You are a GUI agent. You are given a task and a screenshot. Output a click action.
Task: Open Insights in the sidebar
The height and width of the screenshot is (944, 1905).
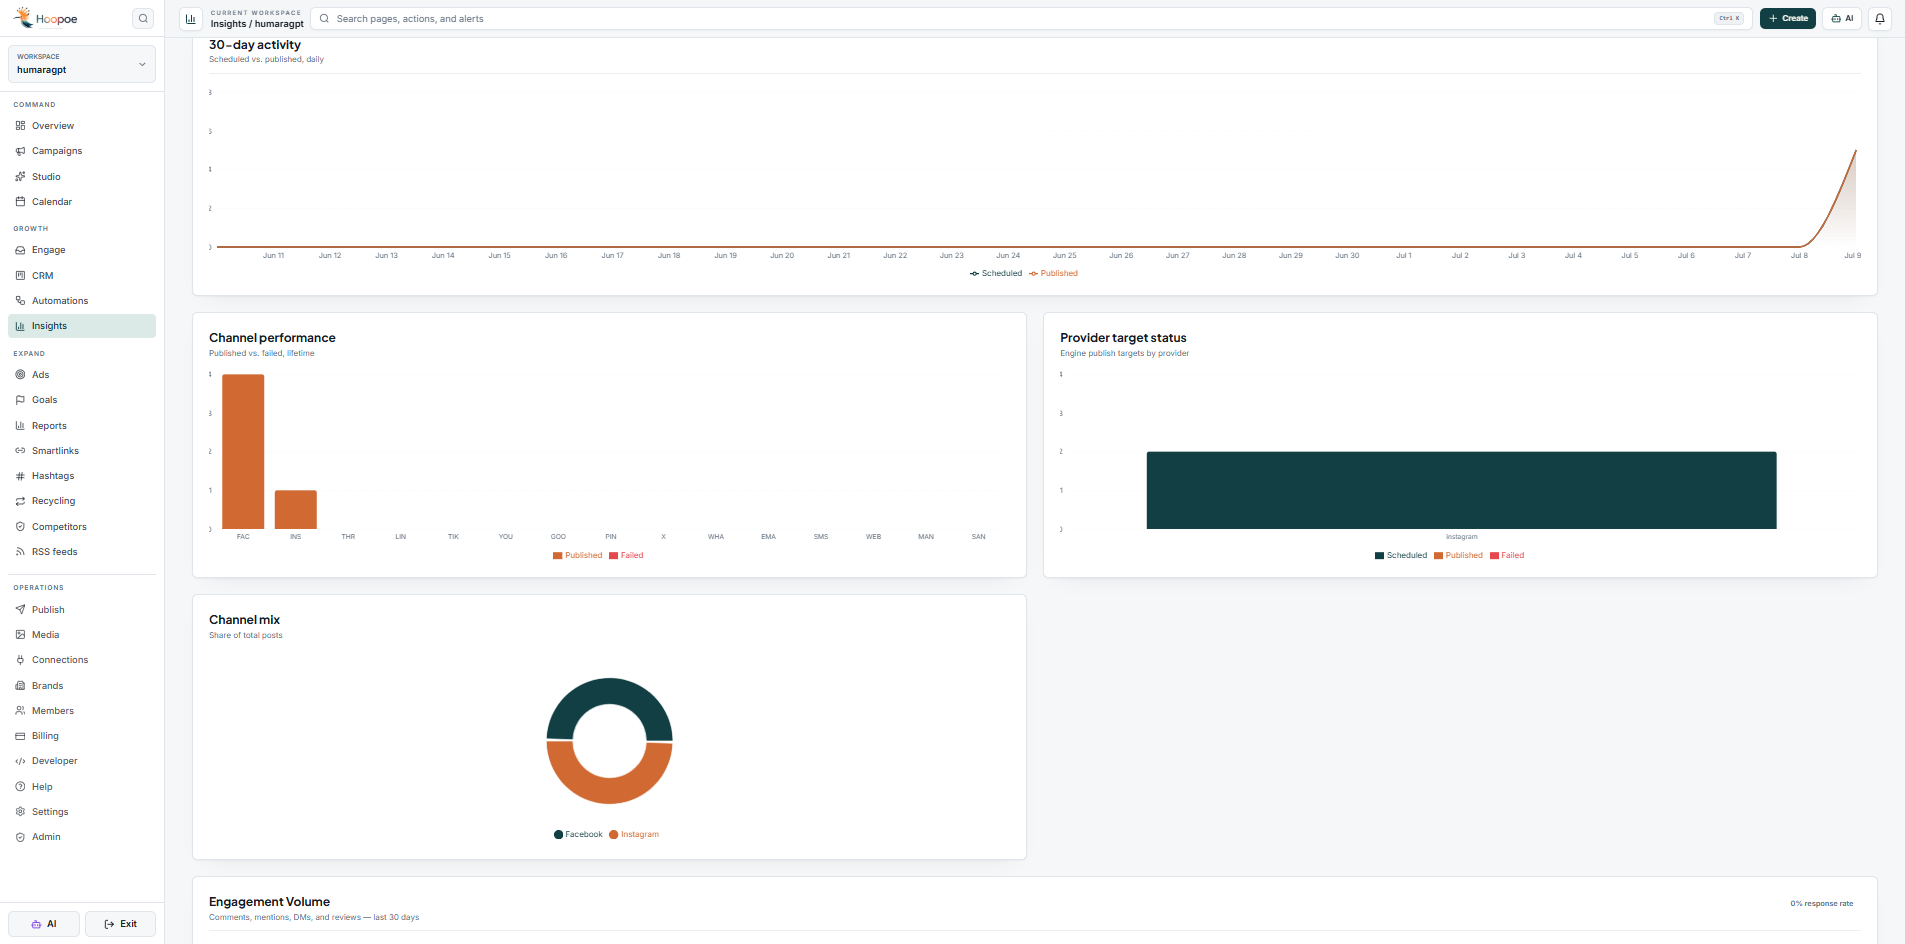point(82,326)
